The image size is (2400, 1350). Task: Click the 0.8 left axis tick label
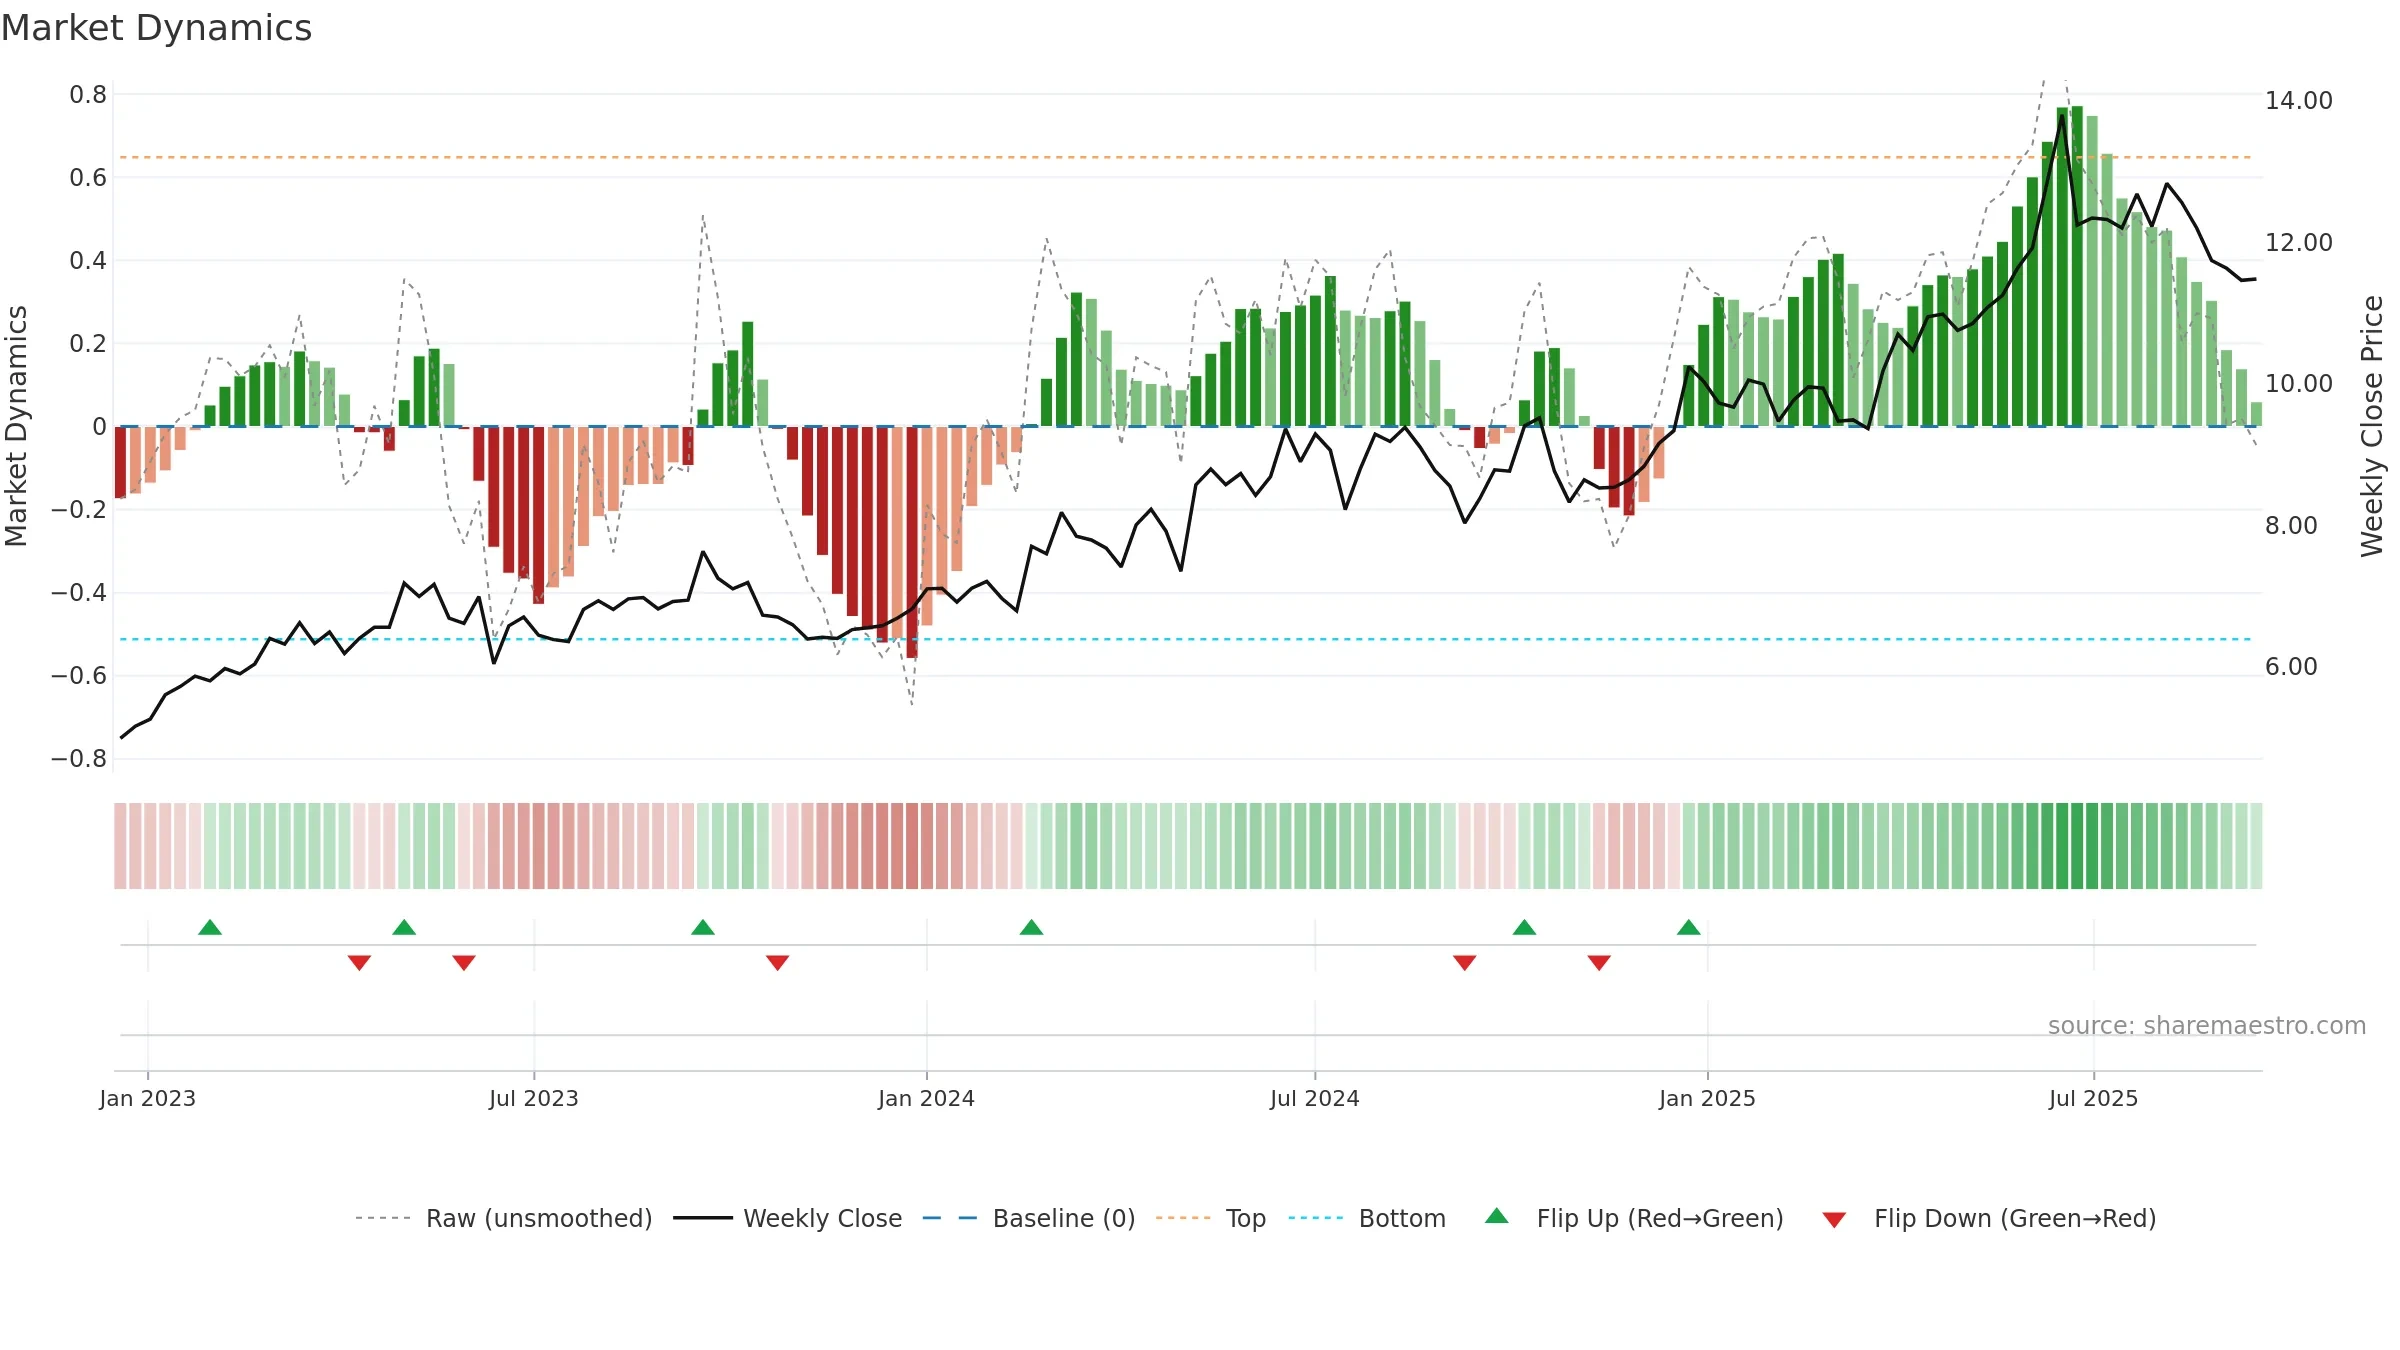coord(88,95)
